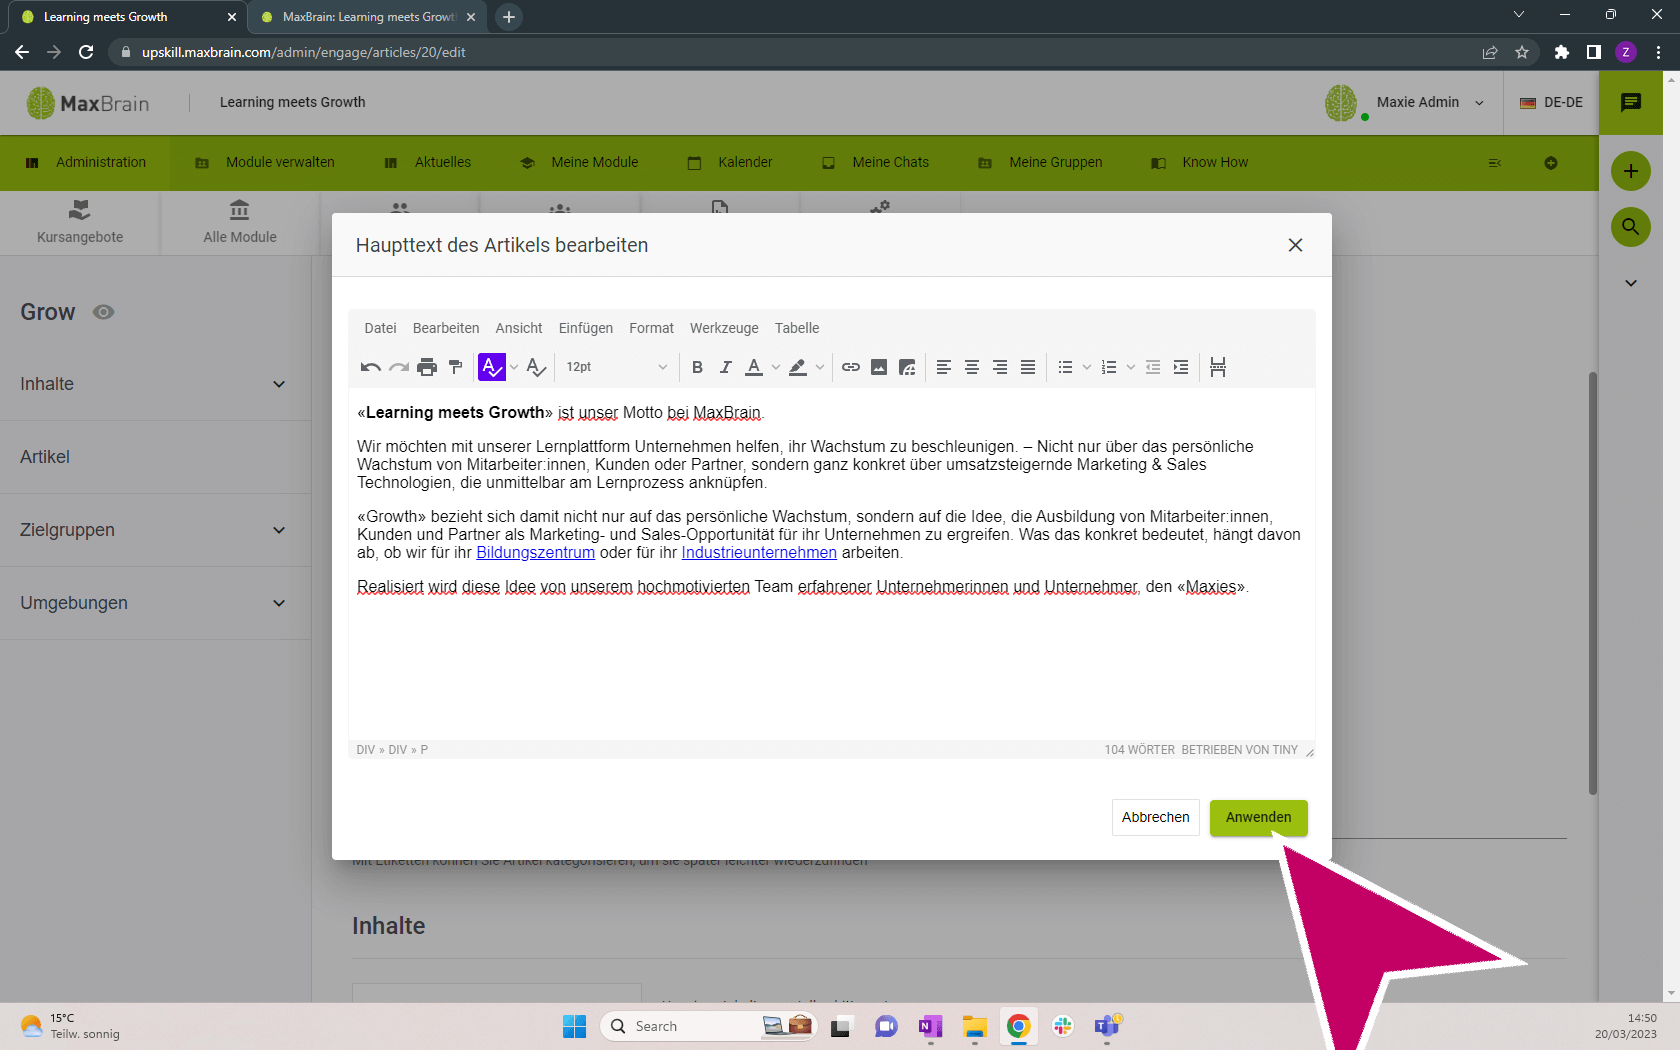The width and height of the screenshot is (1680, 1050).
Task: Toggle numbered list
Action: (x=1109, y=367)
